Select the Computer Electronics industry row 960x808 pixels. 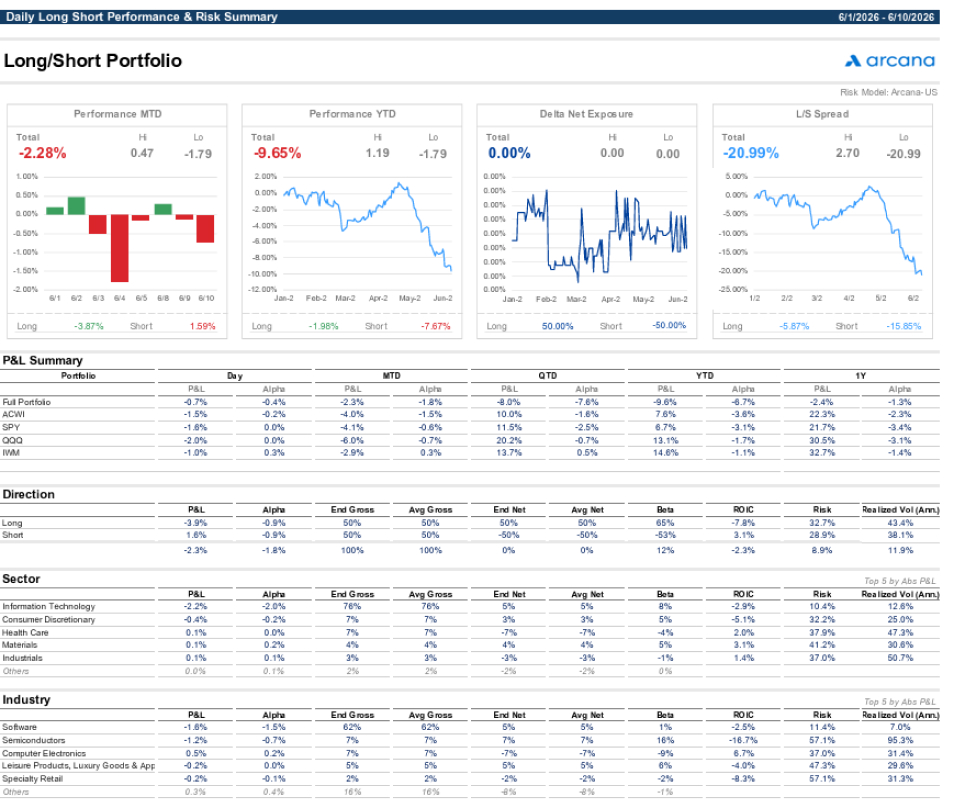point(470,753)
